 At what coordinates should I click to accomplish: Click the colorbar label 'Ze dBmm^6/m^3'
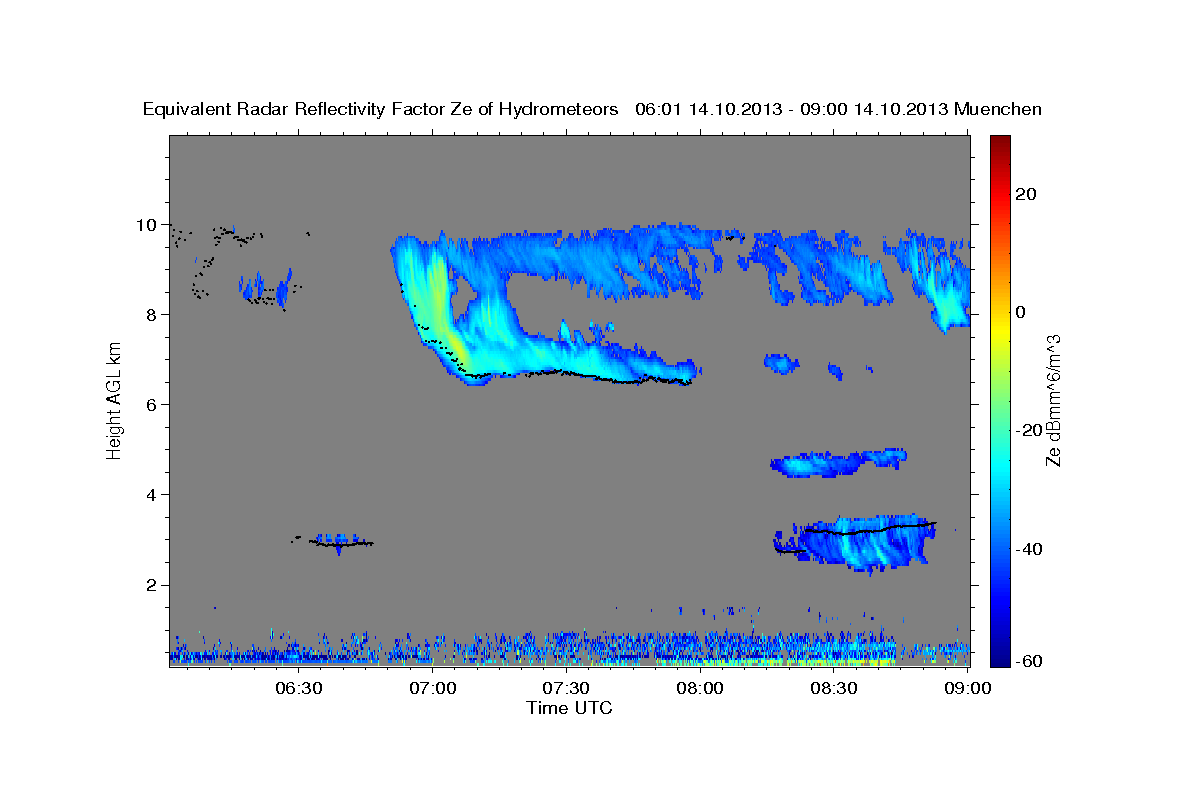pos(1053,400)
